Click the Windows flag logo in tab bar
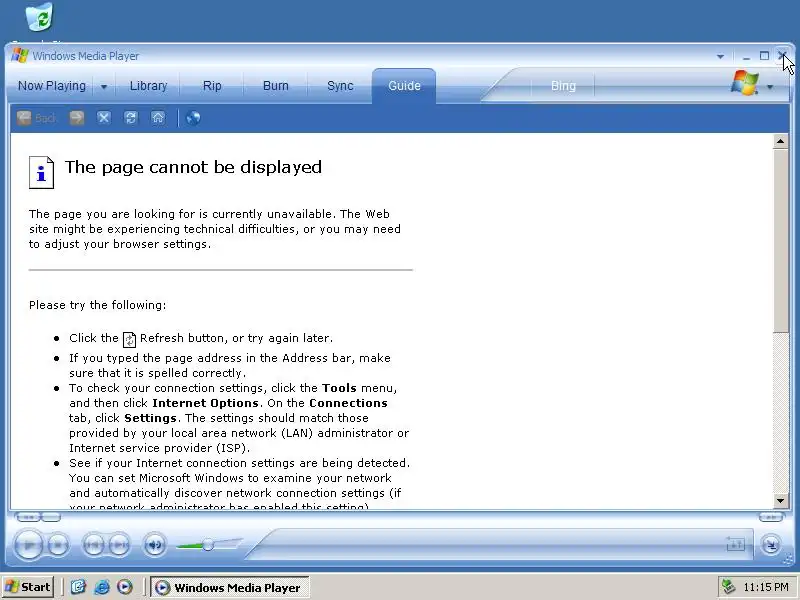Viewport: 800px width, 600px height. tap(745, 83)
